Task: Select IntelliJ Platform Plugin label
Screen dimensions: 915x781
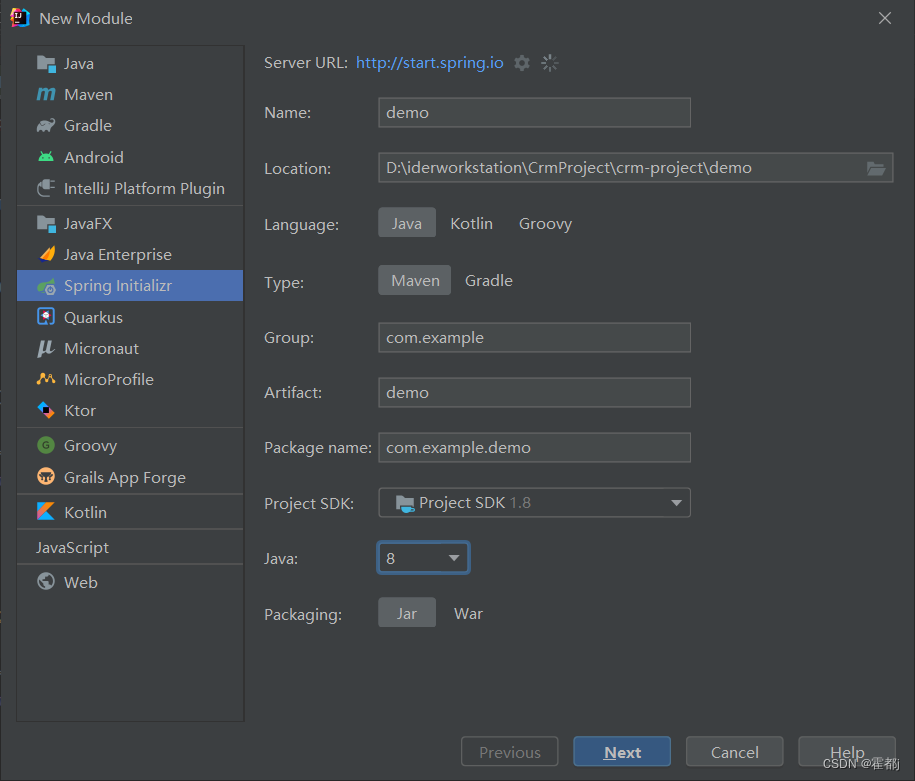Action: (144, 189)
